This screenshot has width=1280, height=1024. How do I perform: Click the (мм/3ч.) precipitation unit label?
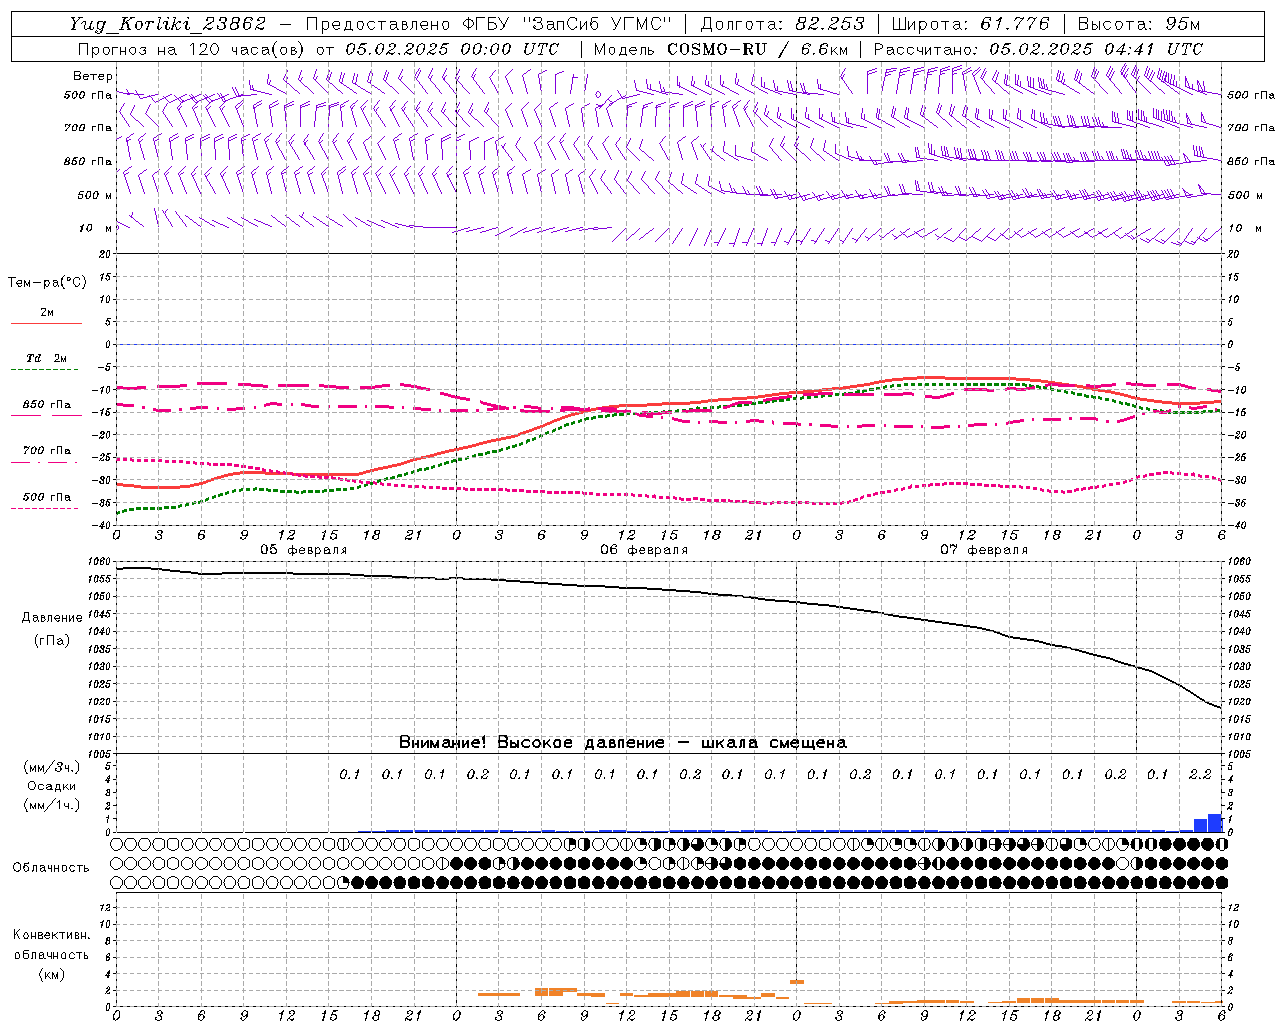[x=51, y=767]
